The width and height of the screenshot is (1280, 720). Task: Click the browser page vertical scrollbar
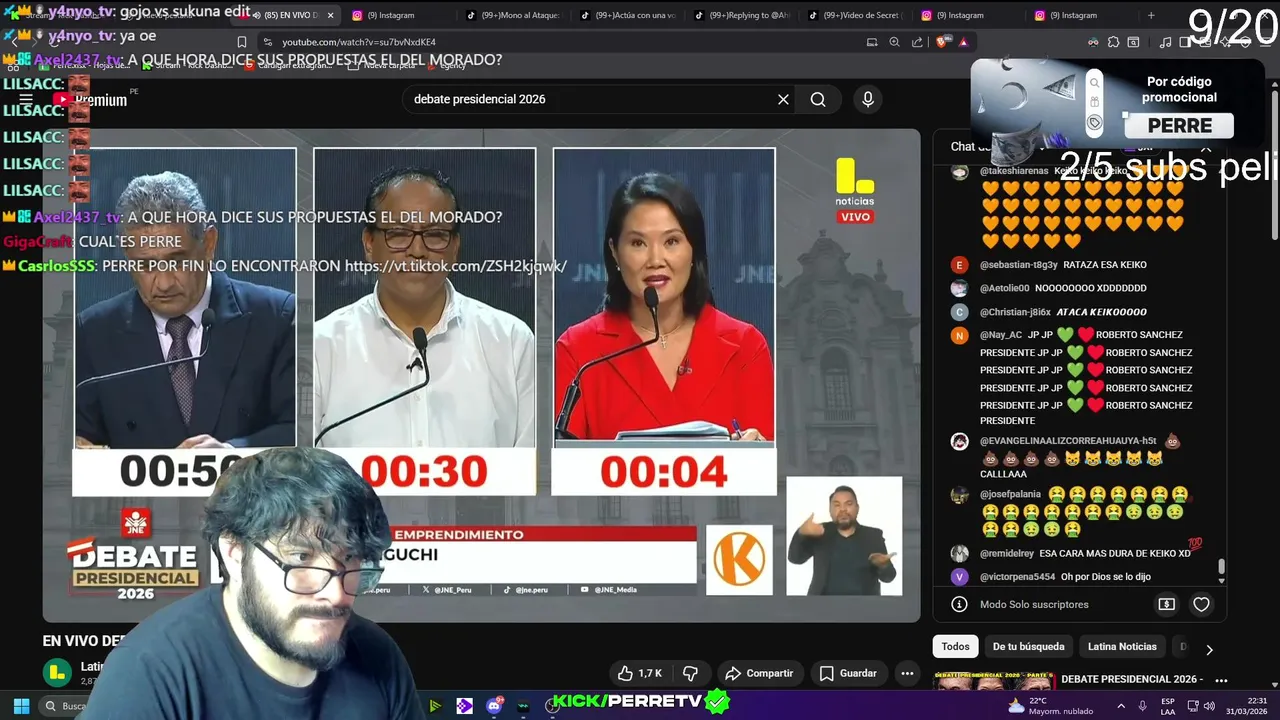click(1274, 165)
